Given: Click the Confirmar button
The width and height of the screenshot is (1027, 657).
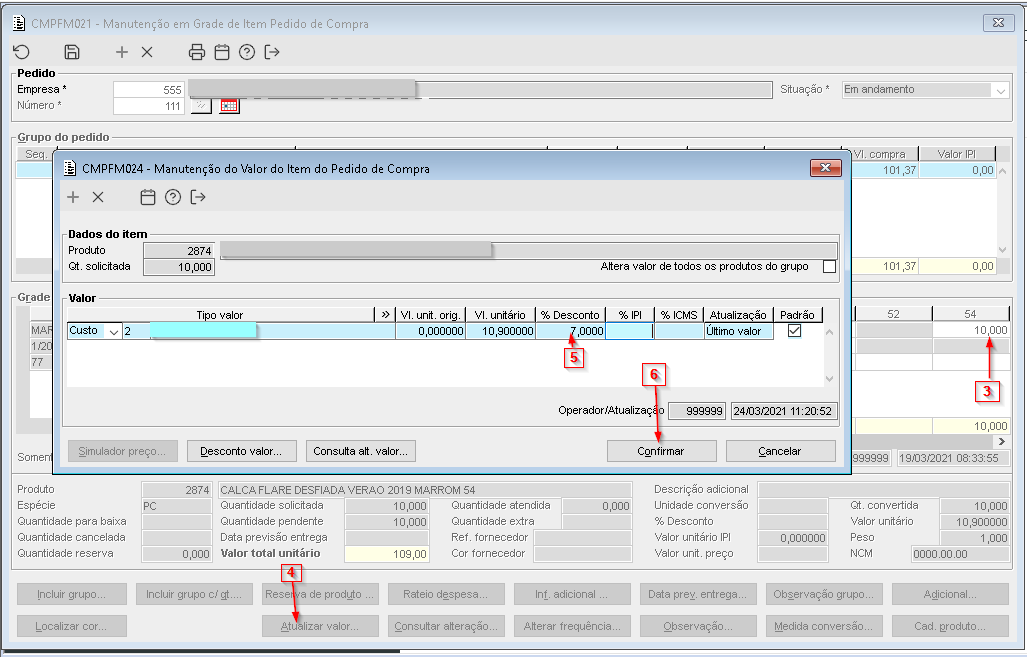Looking at the screenshot, I should point(662,451).
